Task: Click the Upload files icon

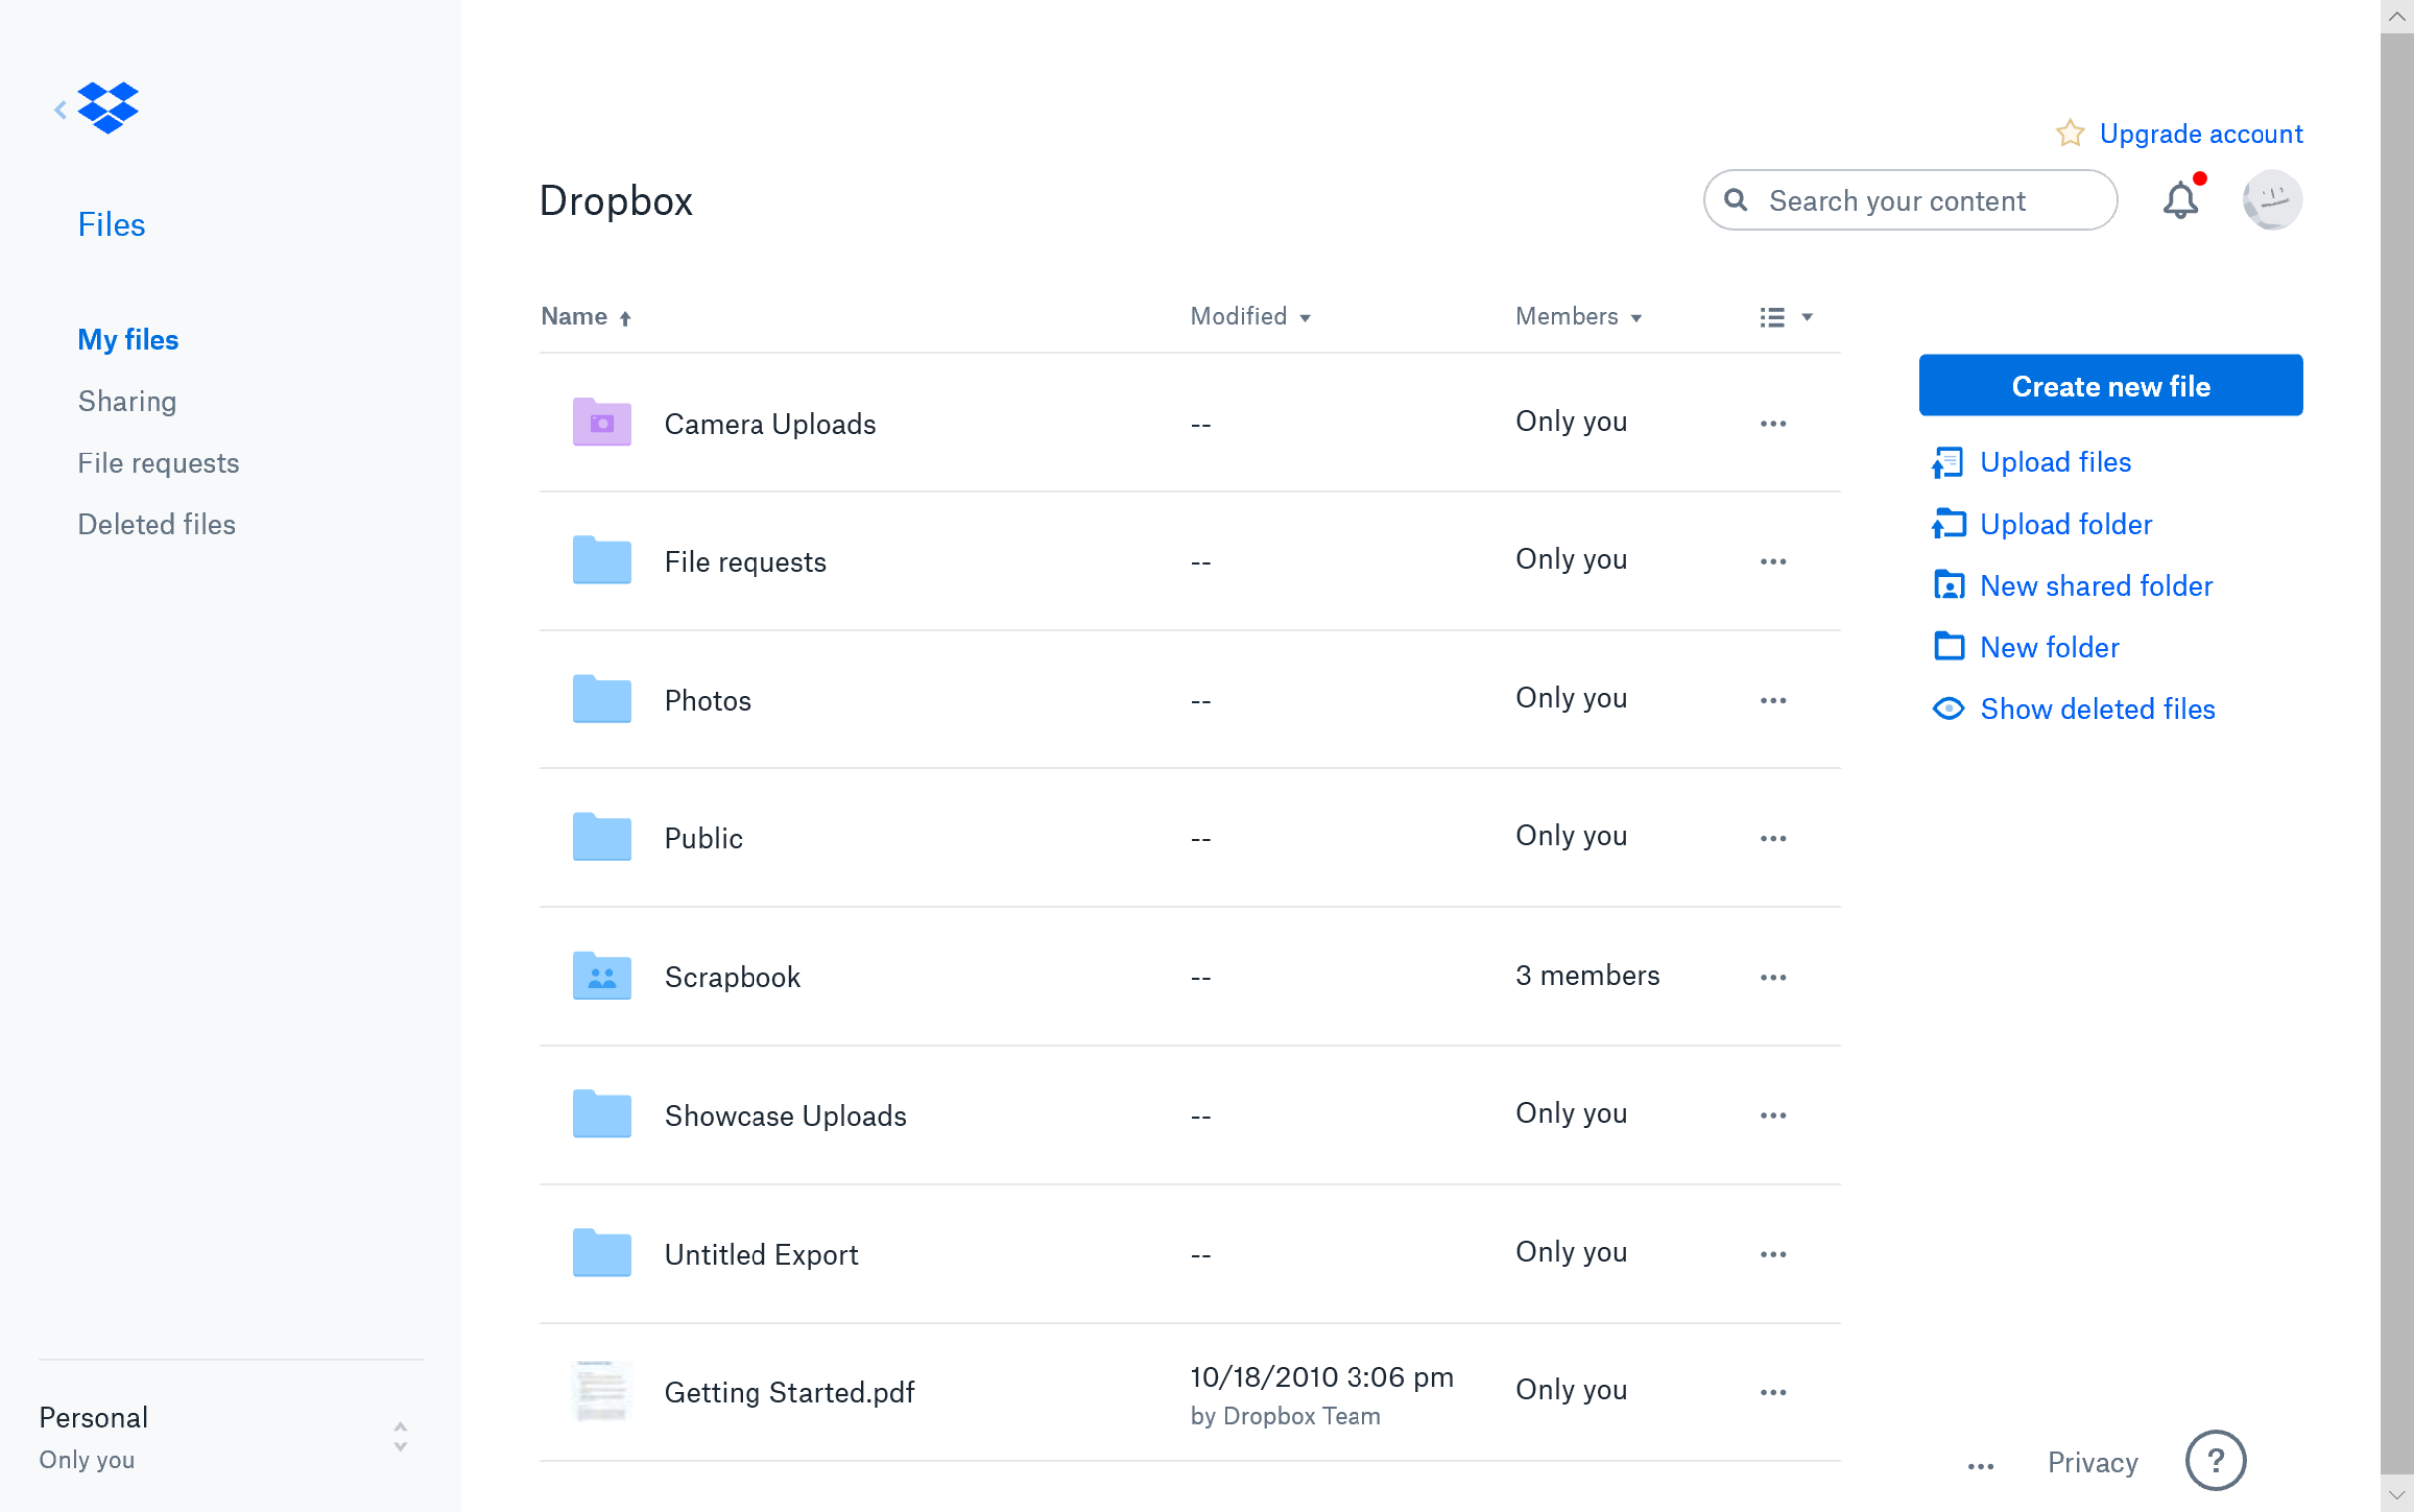Action: click(1948, 461)
